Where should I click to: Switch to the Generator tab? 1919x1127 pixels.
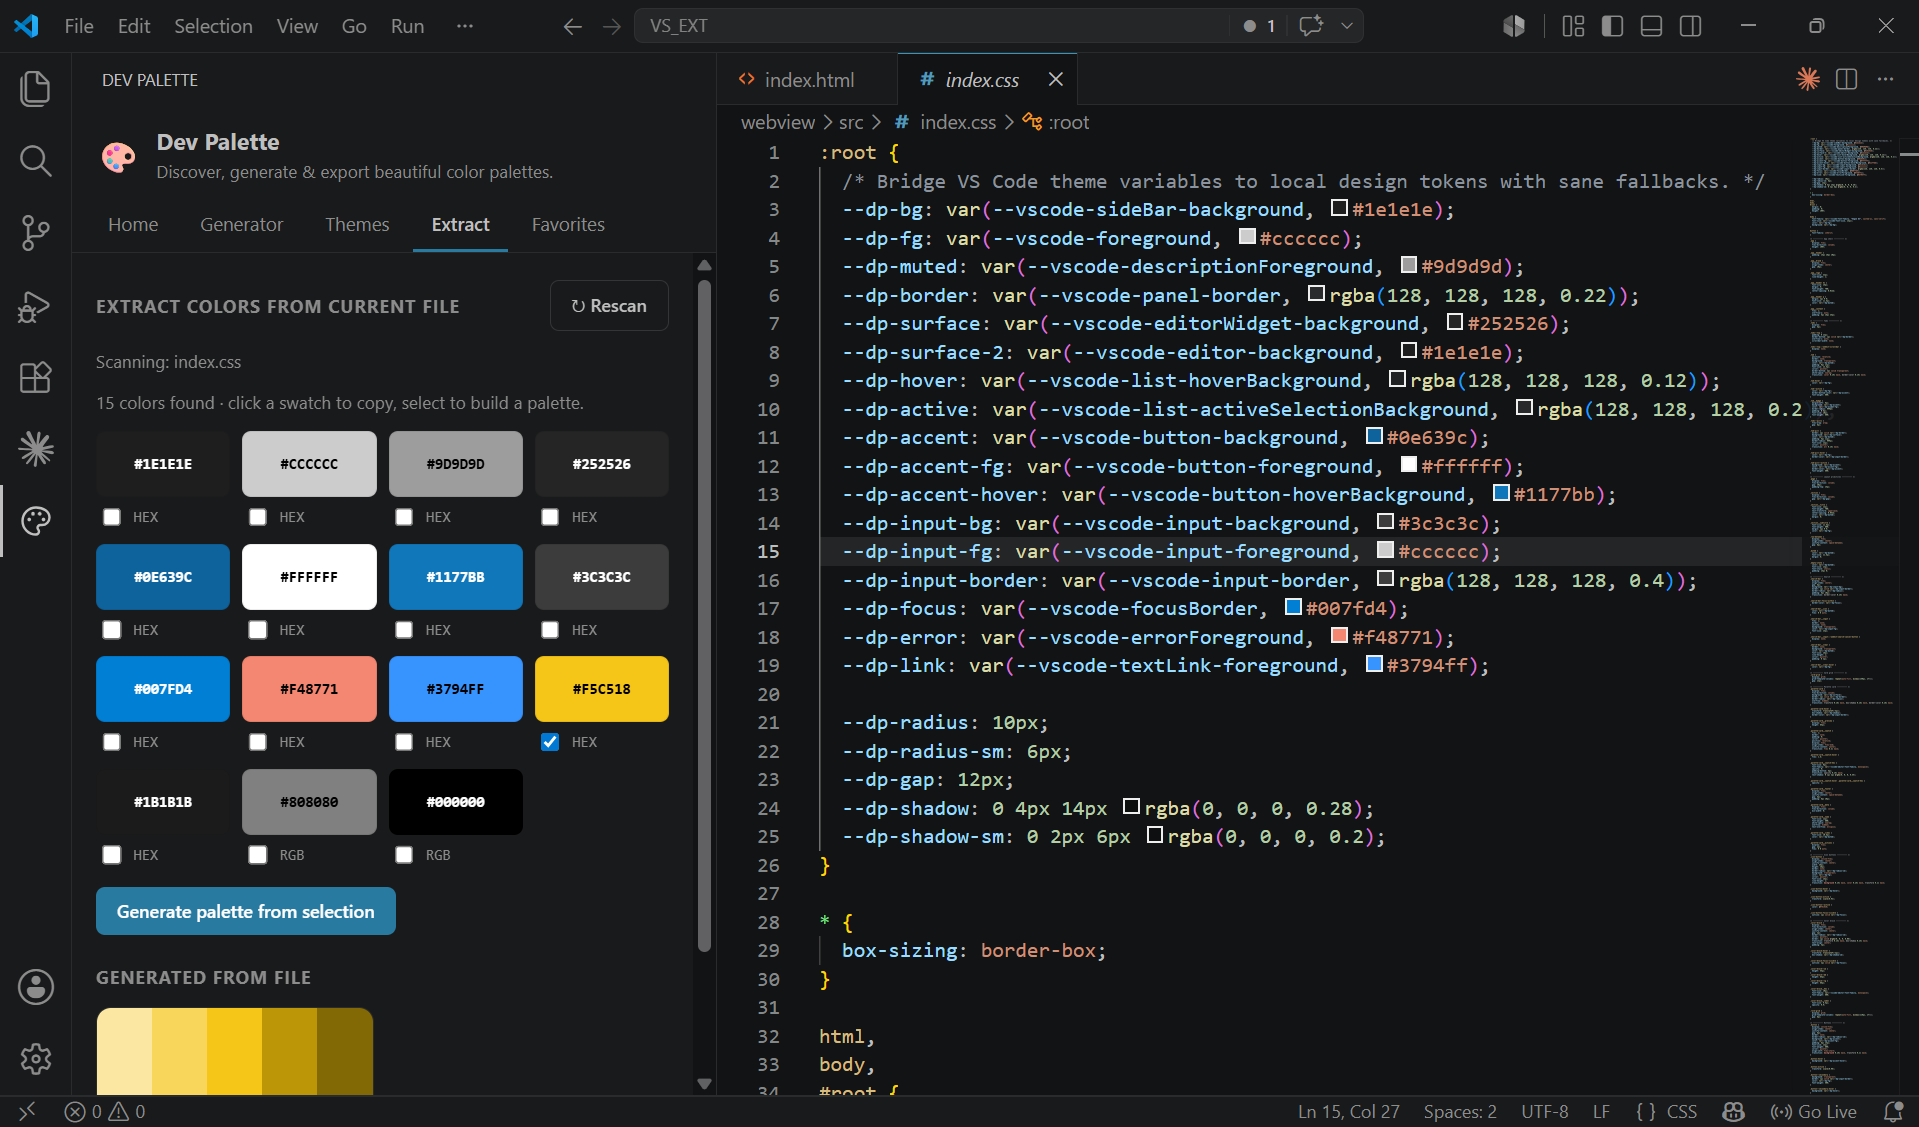tap(241, 225)
